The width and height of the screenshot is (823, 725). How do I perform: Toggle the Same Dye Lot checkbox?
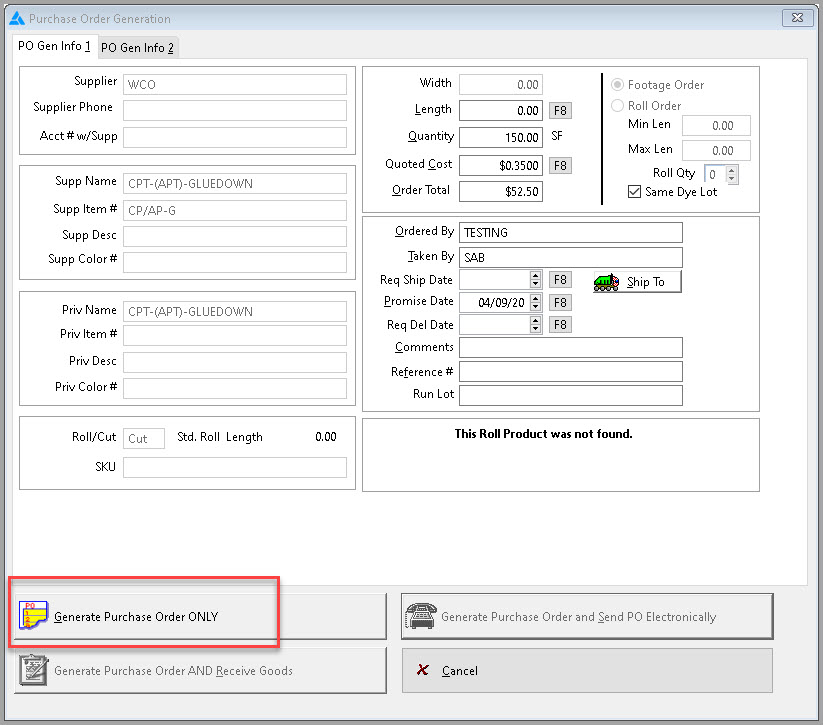coord(634,192)
